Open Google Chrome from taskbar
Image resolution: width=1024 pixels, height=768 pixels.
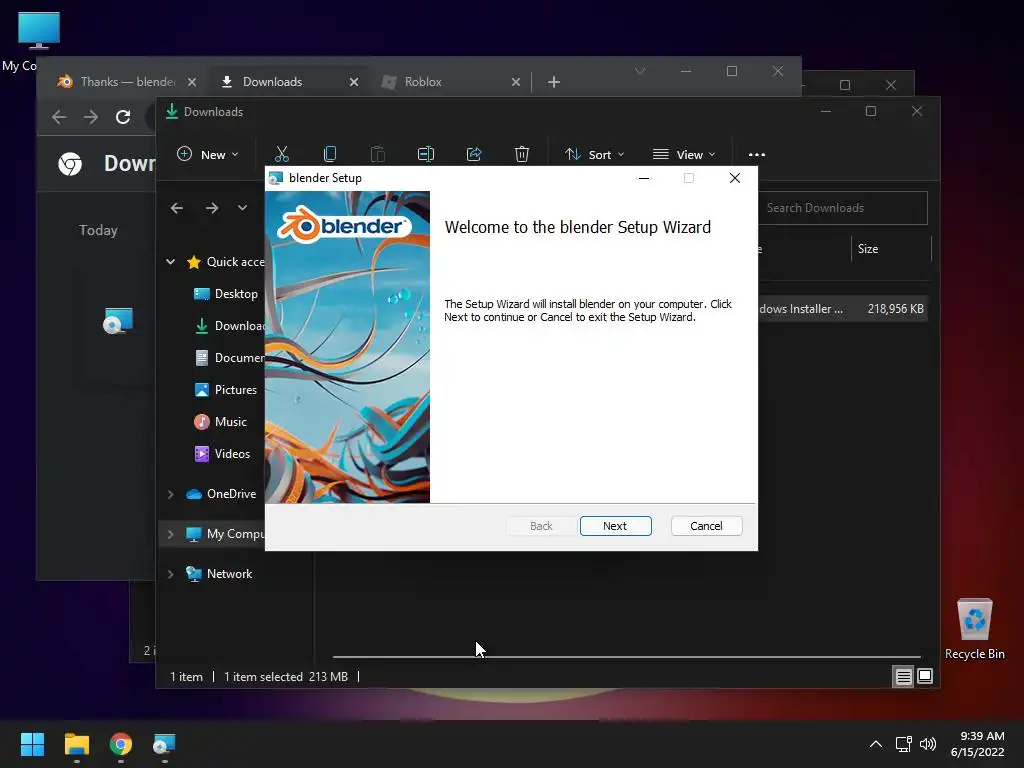click(121, 744)
